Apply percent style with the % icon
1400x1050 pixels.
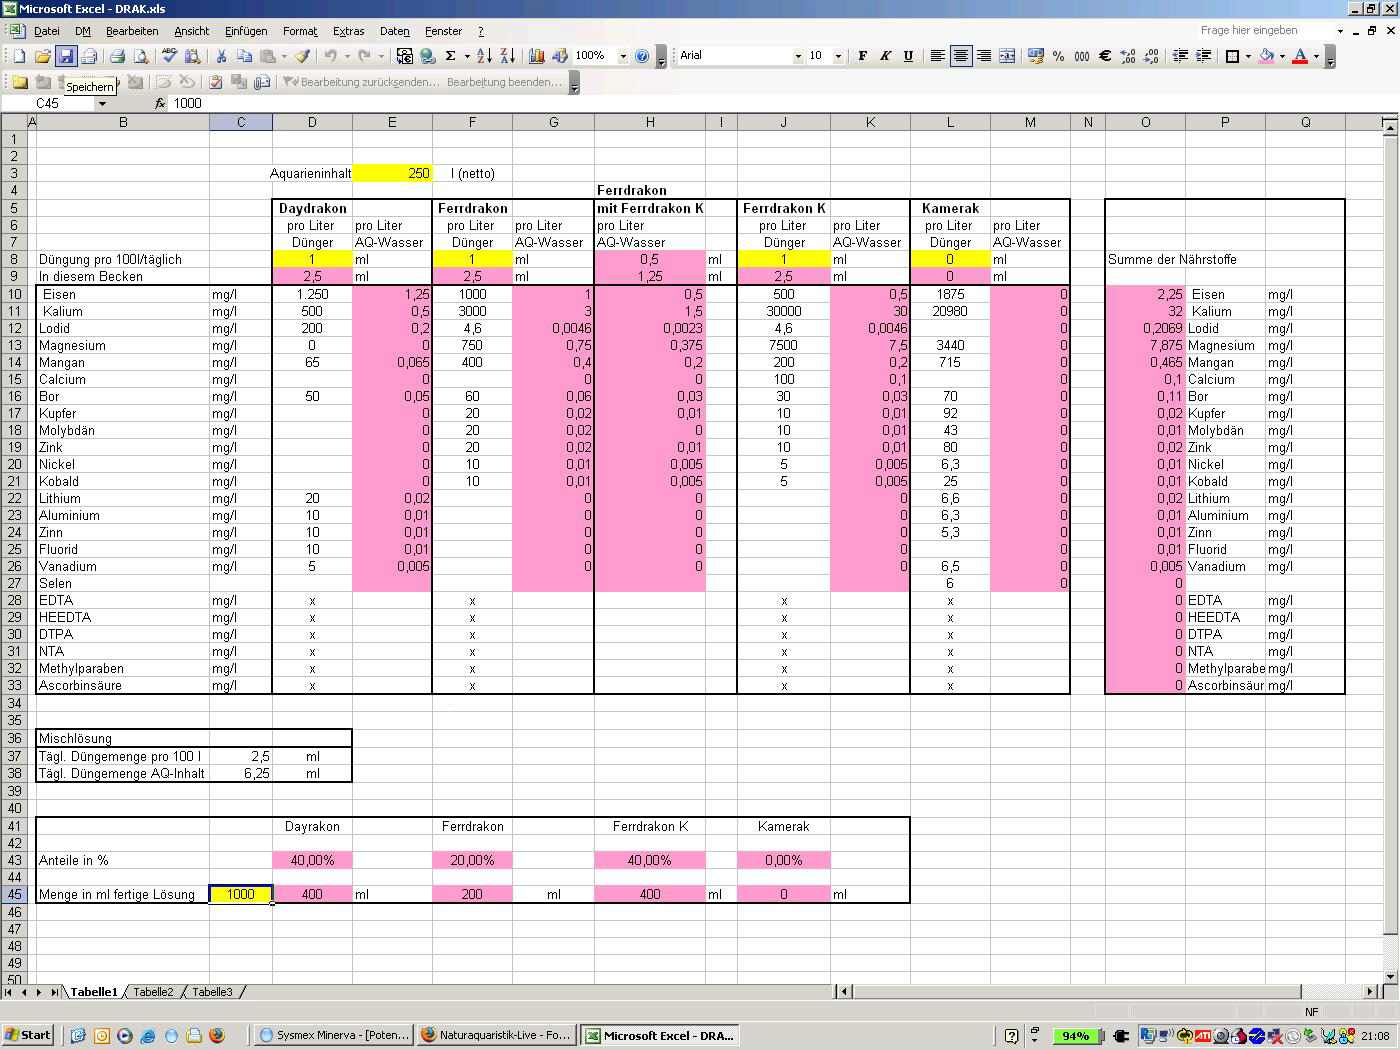[x=1058, y=56]
